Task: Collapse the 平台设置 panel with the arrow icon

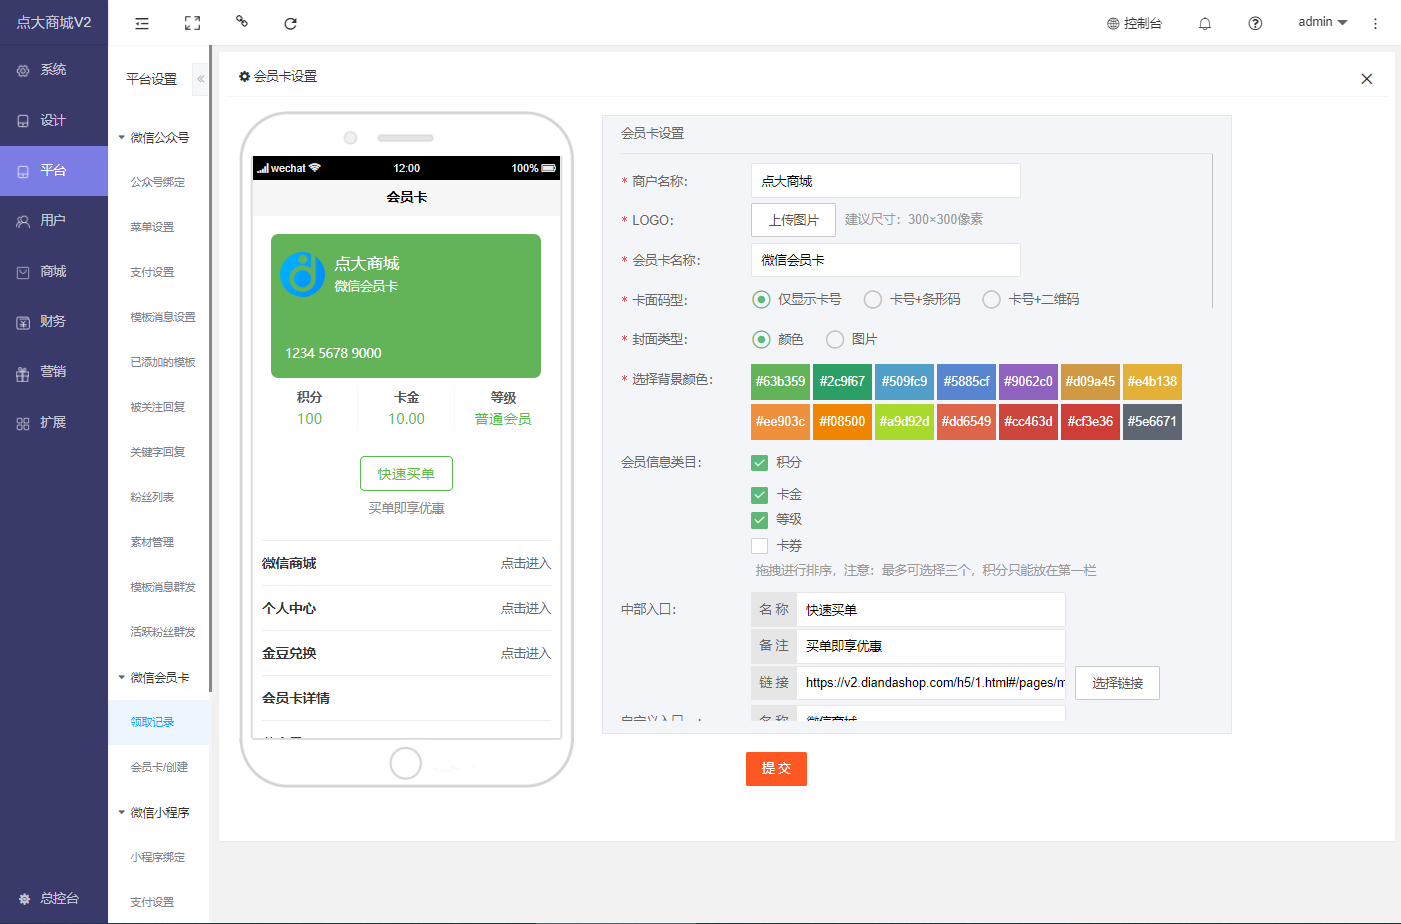Action: click(x=200, y=78)
